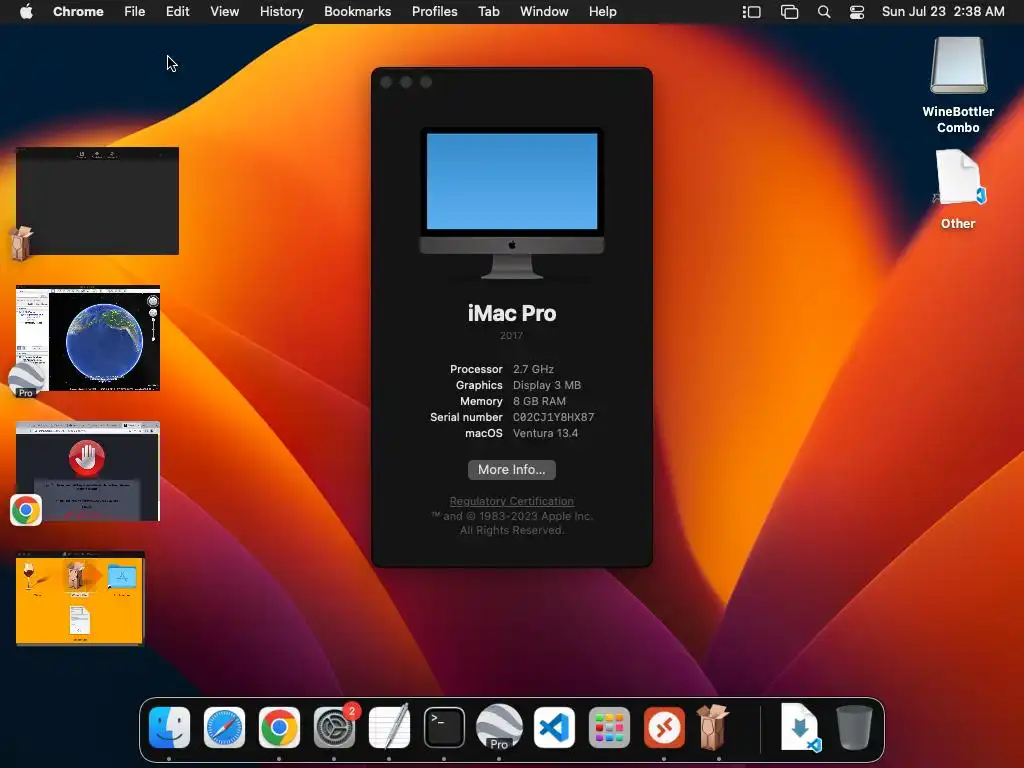Open Launchpad from the Dock
1024x768 pixels.
609,727
